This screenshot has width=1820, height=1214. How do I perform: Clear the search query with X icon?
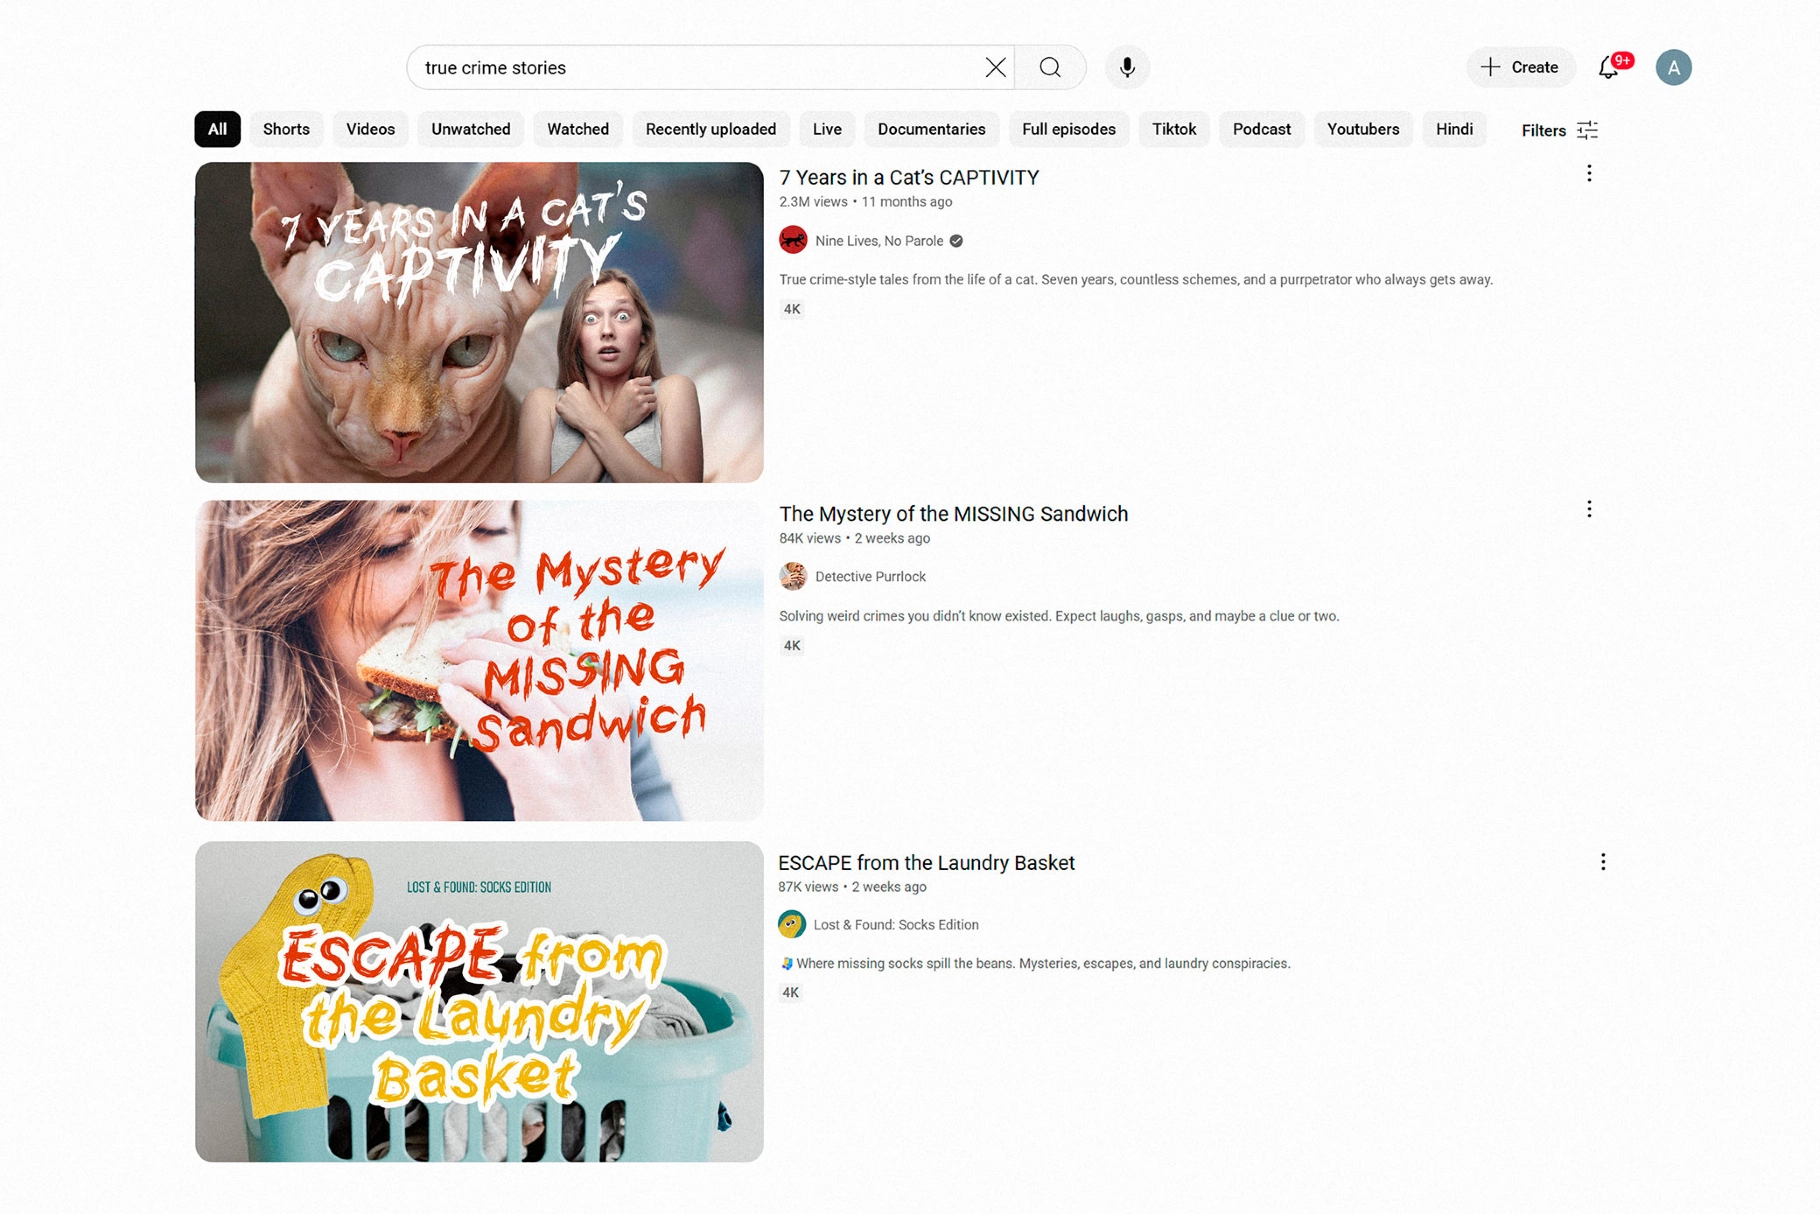click(x=995, y=68)
